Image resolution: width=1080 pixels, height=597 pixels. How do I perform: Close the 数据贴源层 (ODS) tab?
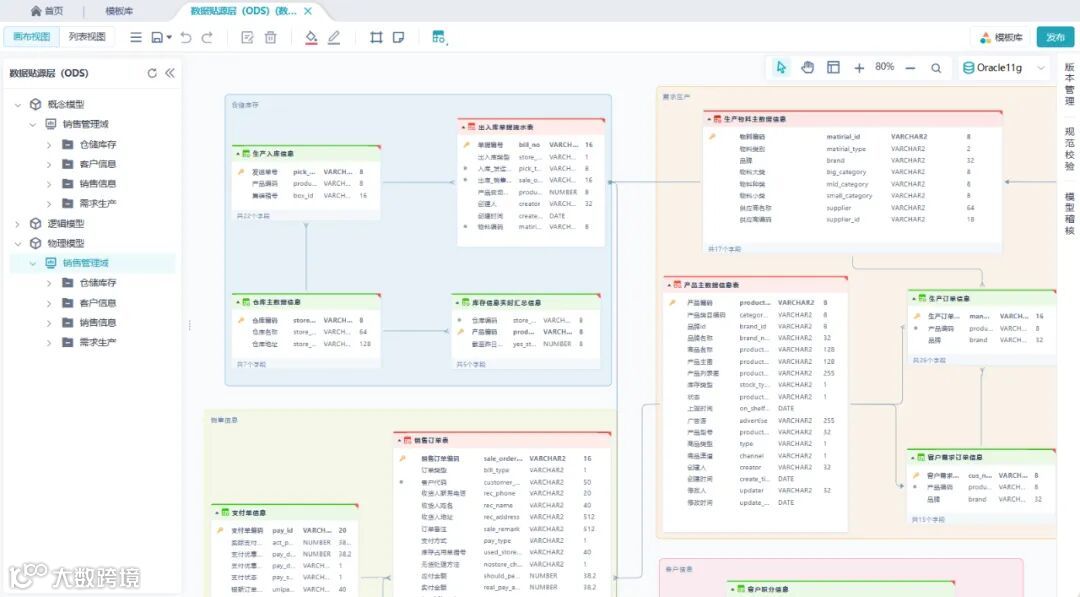308,11
